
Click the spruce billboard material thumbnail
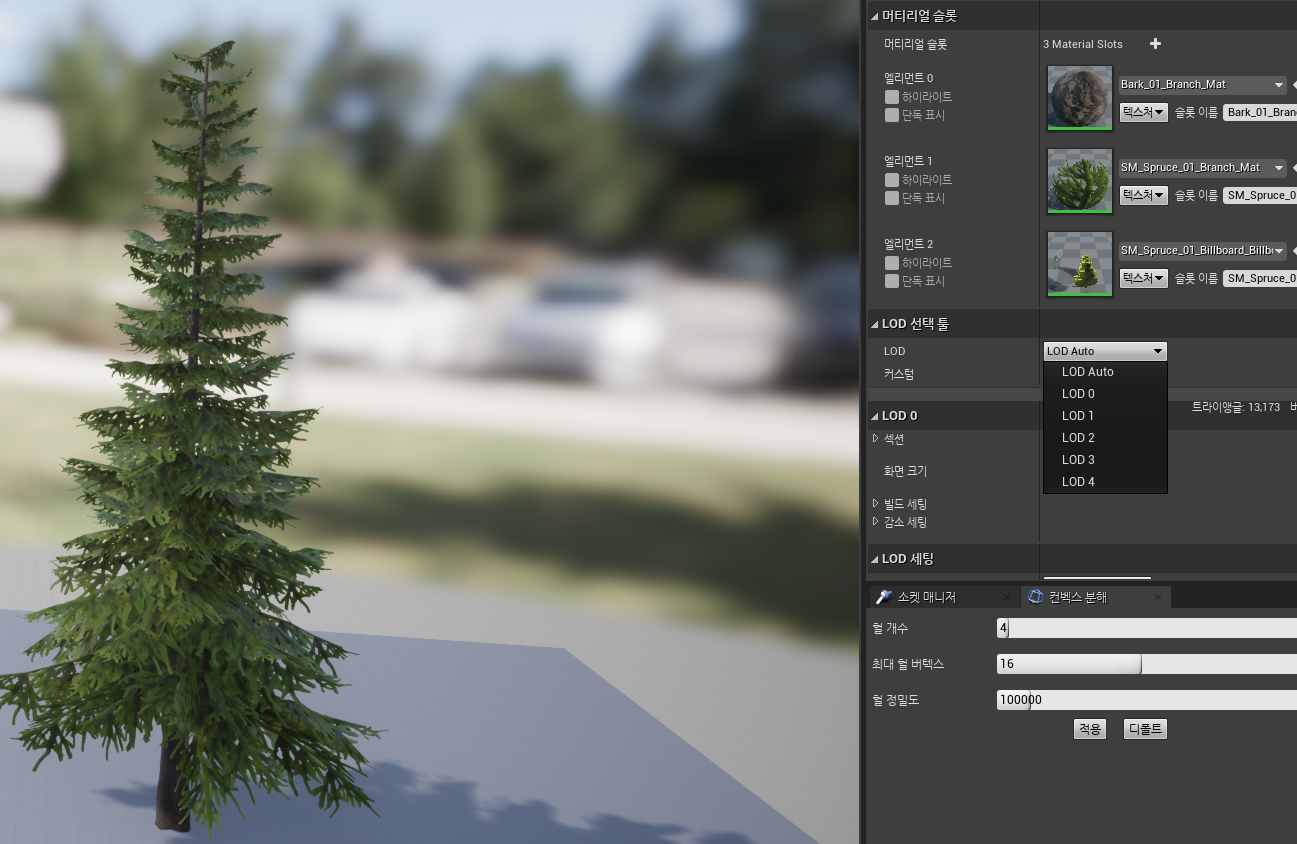[1080, 264]
